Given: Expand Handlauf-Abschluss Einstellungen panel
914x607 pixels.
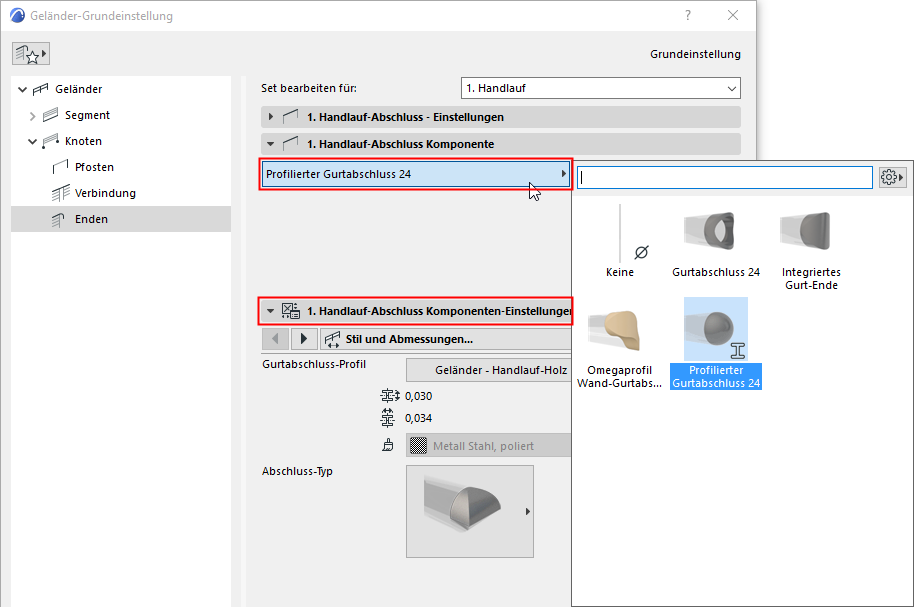Looking at the screenshot, I should click(270, 117).
